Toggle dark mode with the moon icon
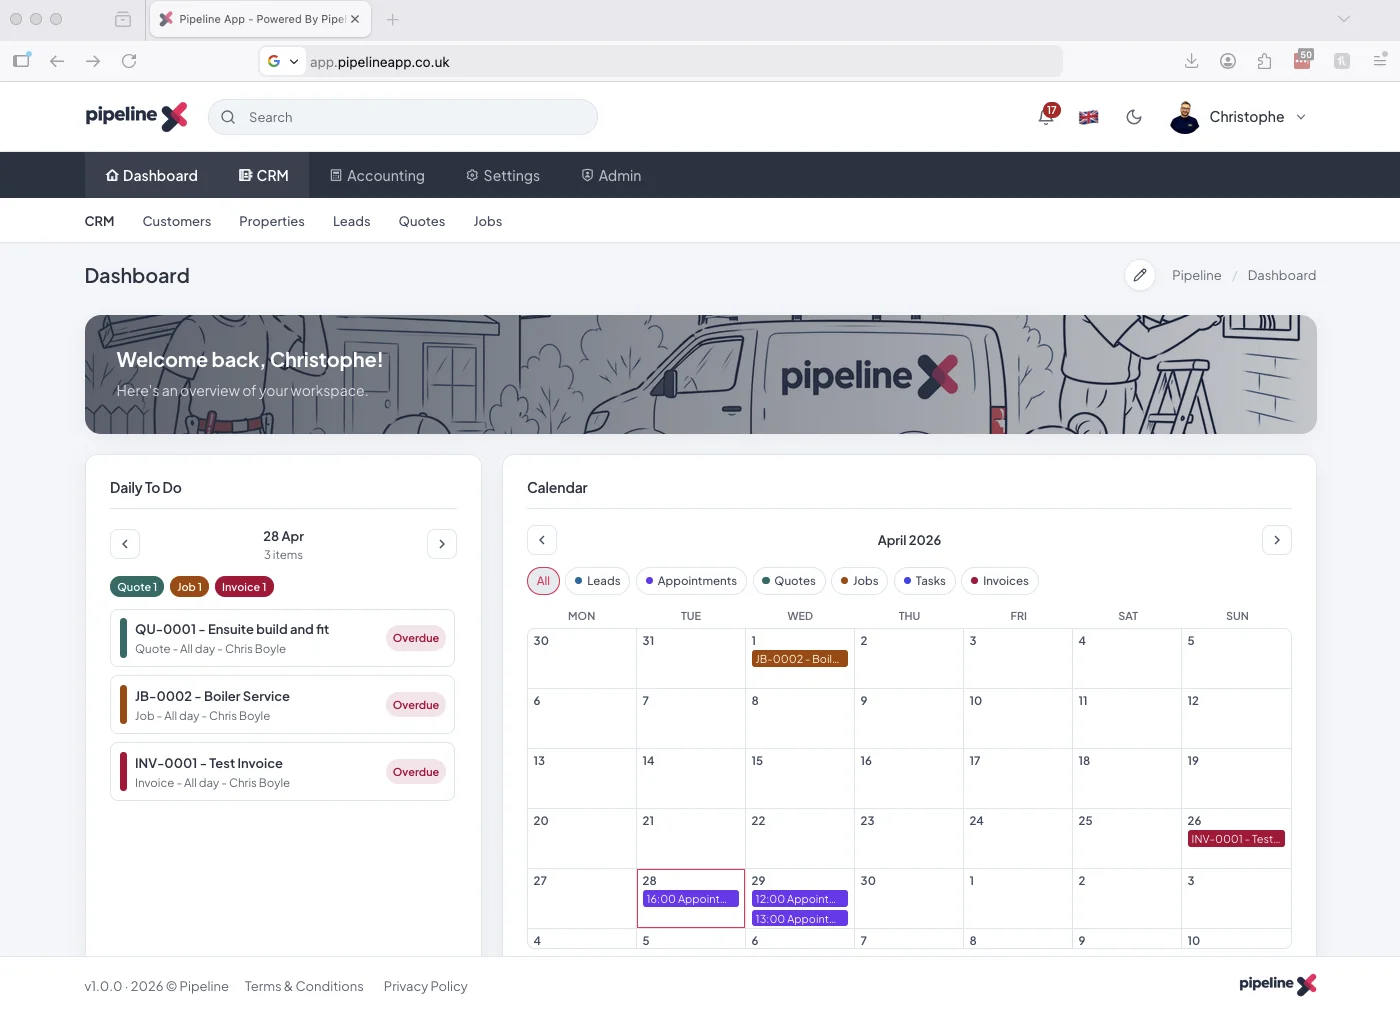Screen dimensions: 1400x1010 tap(1134, 117)
